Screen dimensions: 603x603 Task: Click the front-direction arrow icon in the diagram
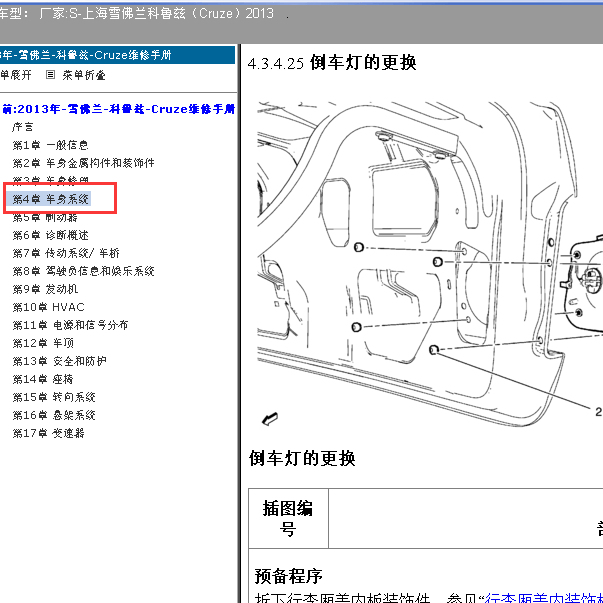point(269,418)
